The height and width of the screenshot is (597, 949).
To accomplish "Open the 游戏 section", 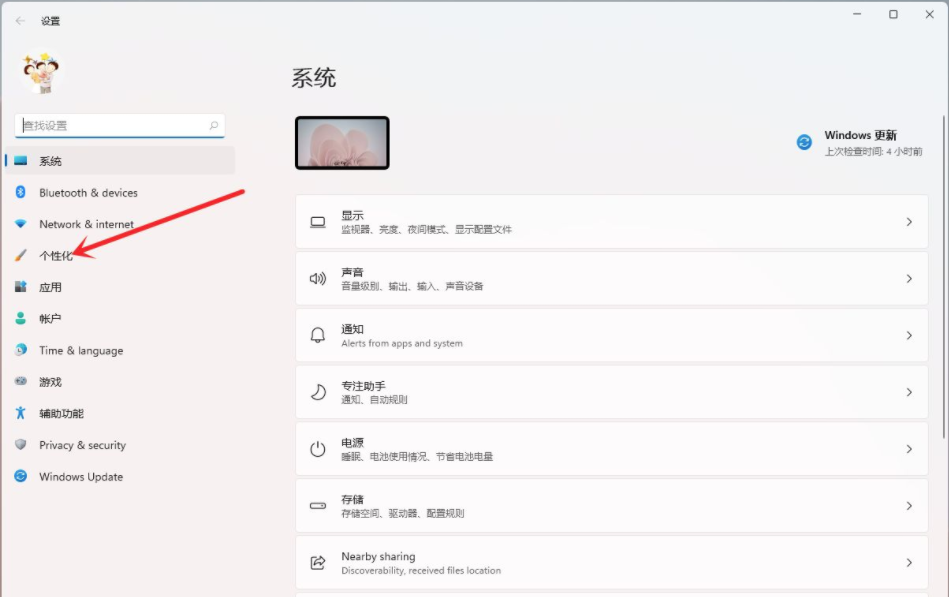I will tap(120, 381).
